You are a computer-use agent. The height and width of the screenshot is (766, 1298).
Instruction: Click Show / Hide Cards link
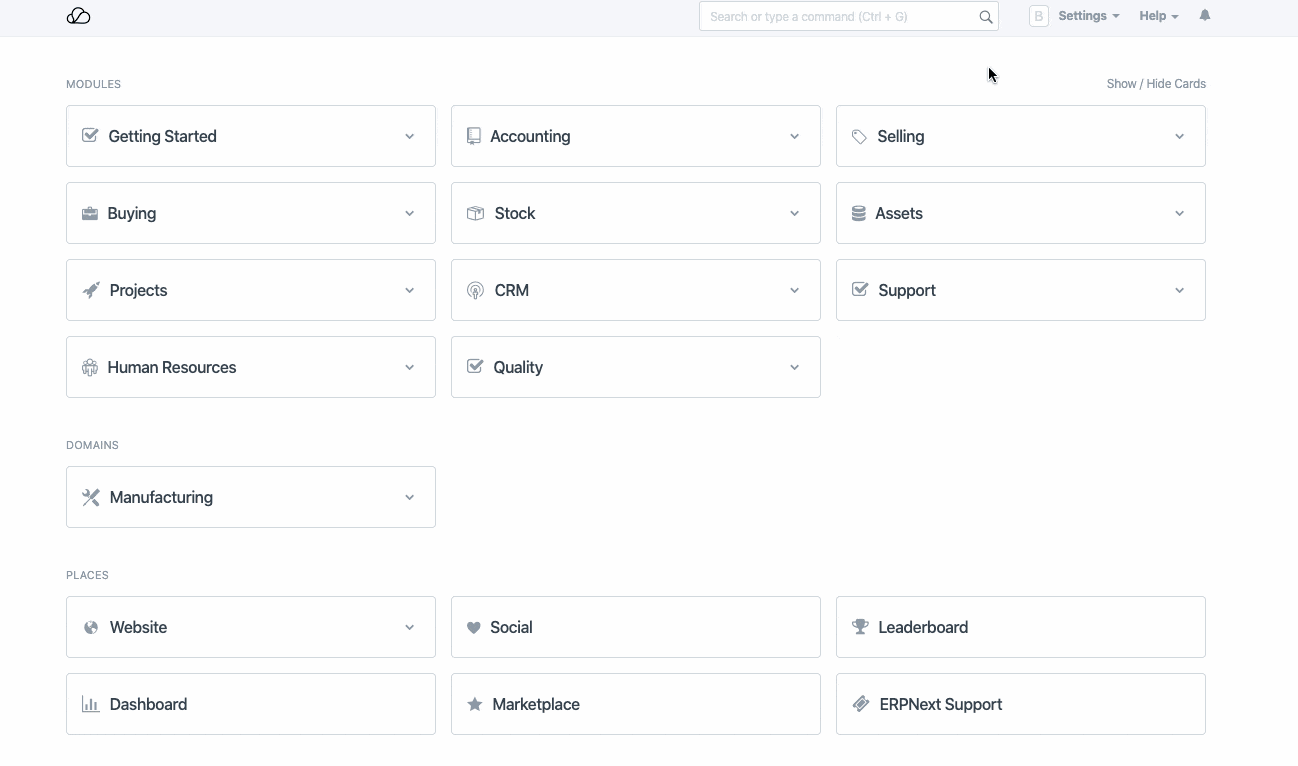(1155, 84)
